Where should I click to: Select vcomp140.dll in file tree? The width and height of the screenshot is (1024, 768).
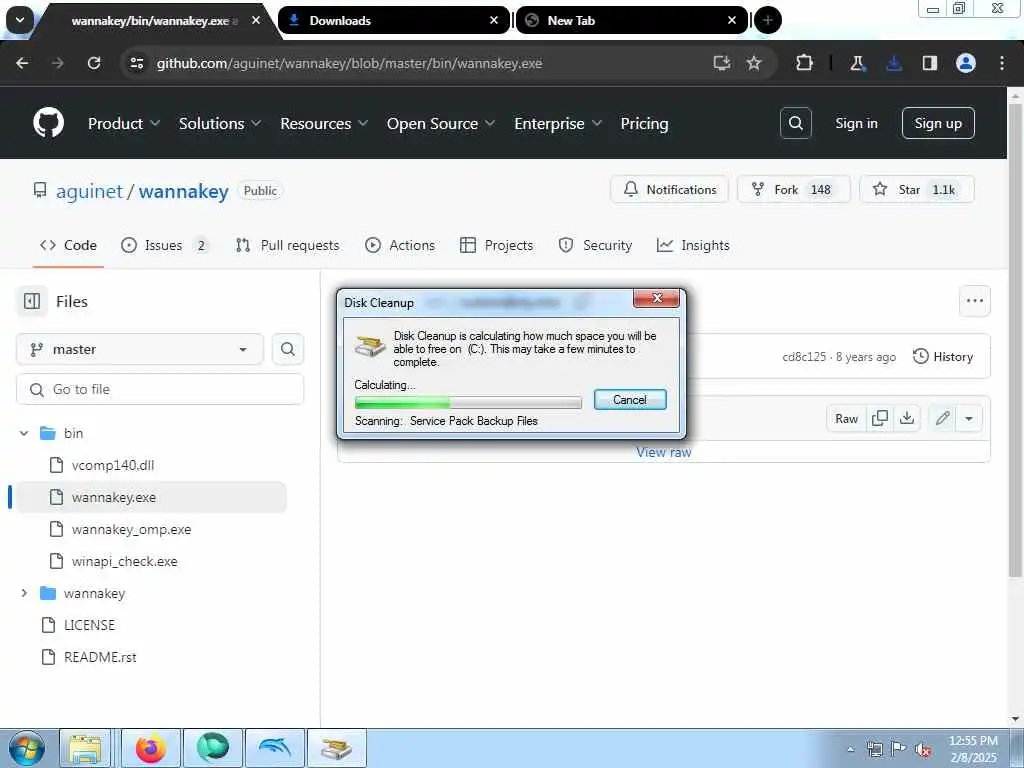click(x=112, y=465)
